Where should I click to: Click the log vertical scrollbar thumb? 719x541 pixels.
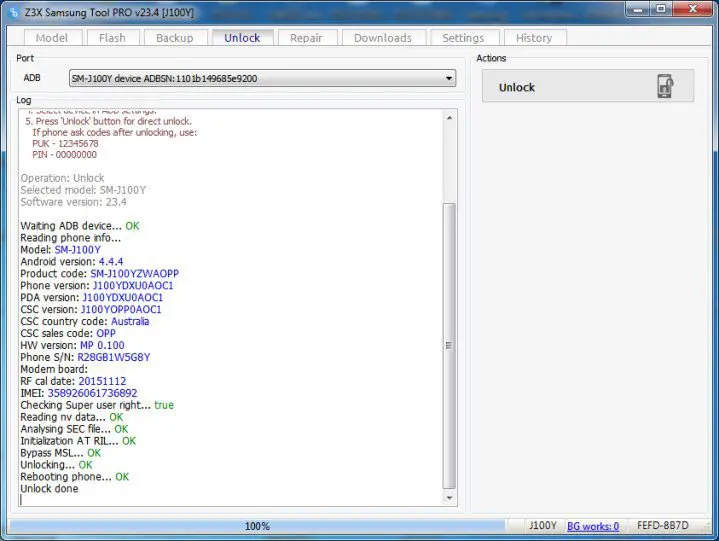(x=449, y=346)
